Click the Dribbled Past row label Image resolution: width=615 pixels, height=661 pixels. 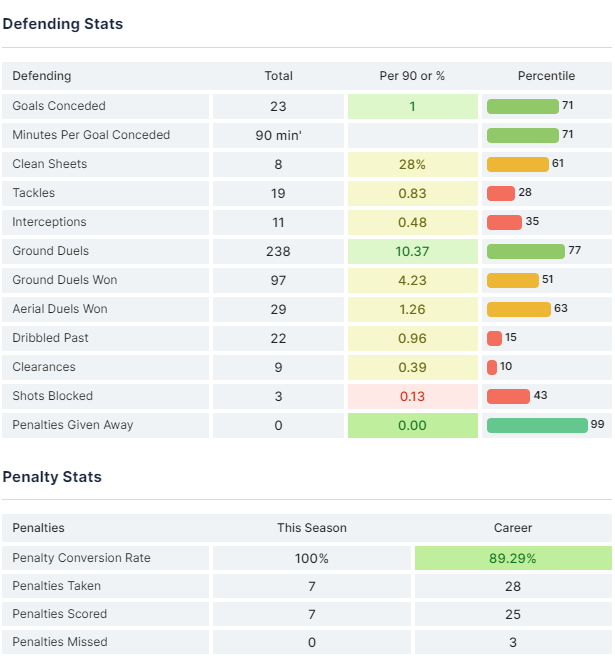click(x=50, y=338)
